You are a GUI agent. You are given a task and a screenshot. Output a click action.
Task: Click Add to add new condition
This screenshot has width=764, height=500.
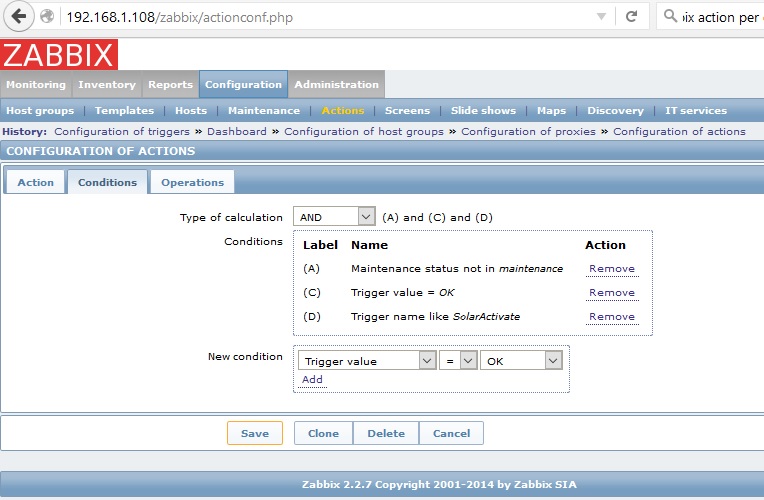[x=312, y=379]
